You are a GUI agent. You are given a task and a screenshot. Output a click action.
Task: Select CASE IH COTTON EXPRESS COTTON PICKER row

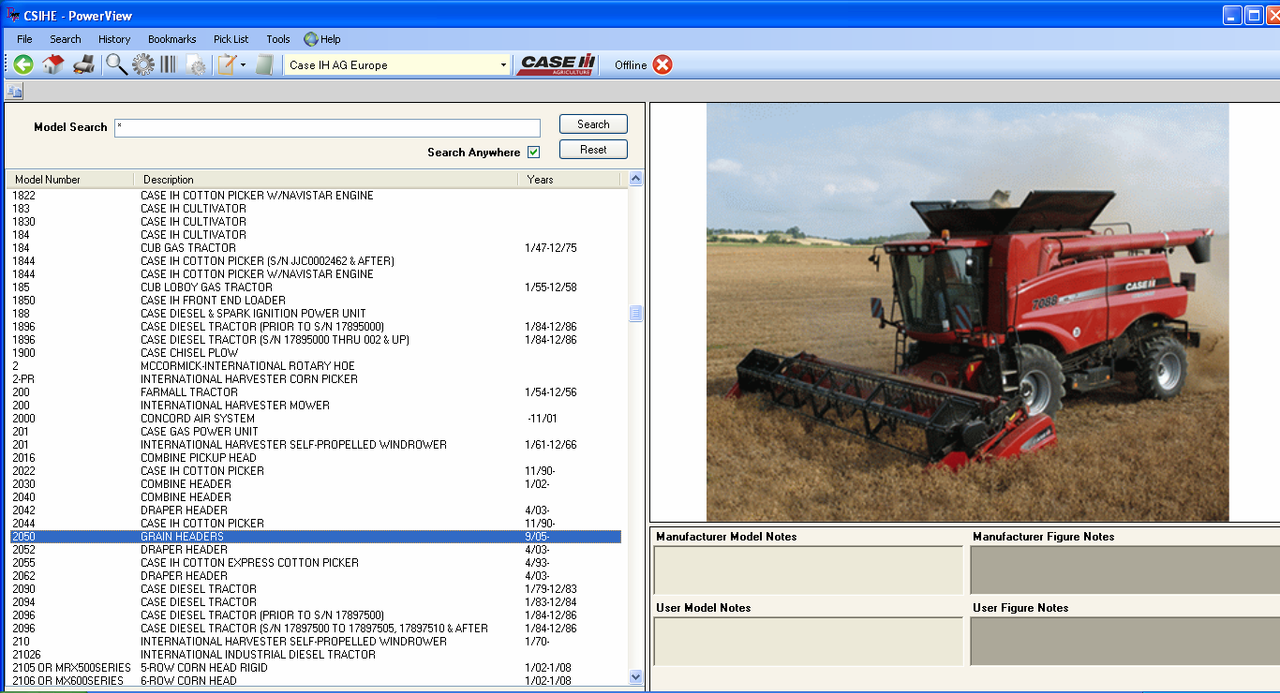[x=315, y=563]
